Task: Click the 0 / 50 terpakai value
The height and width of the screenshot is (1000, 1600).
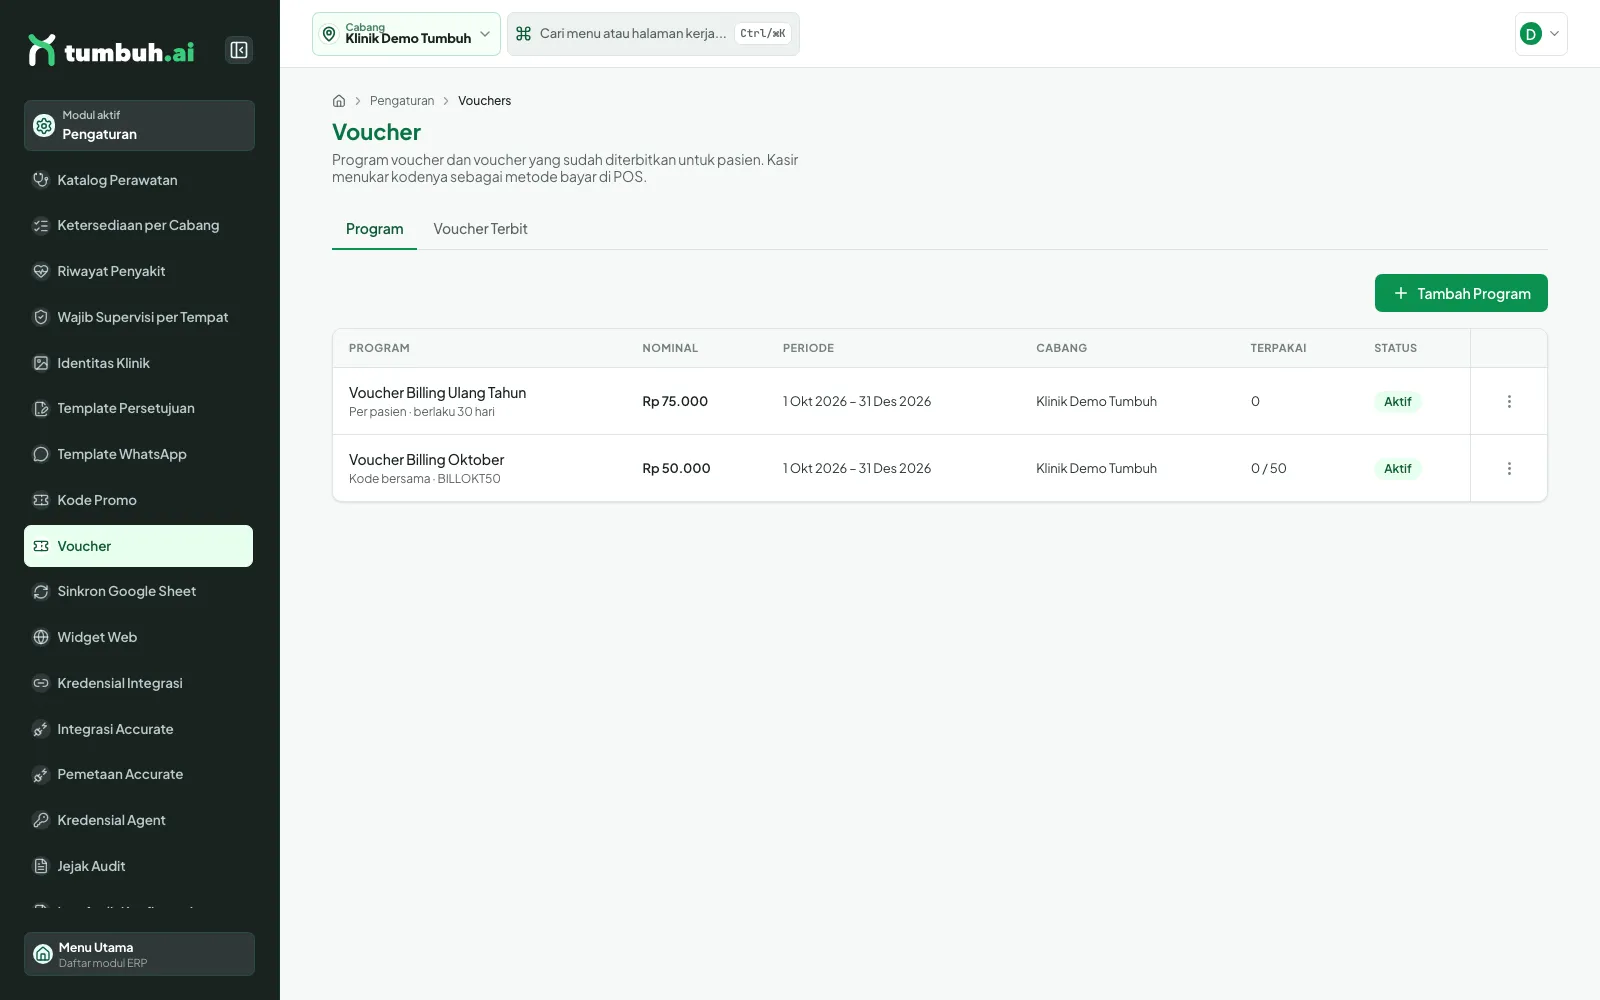Action: pyautogui.click(x=1268, y=468)
